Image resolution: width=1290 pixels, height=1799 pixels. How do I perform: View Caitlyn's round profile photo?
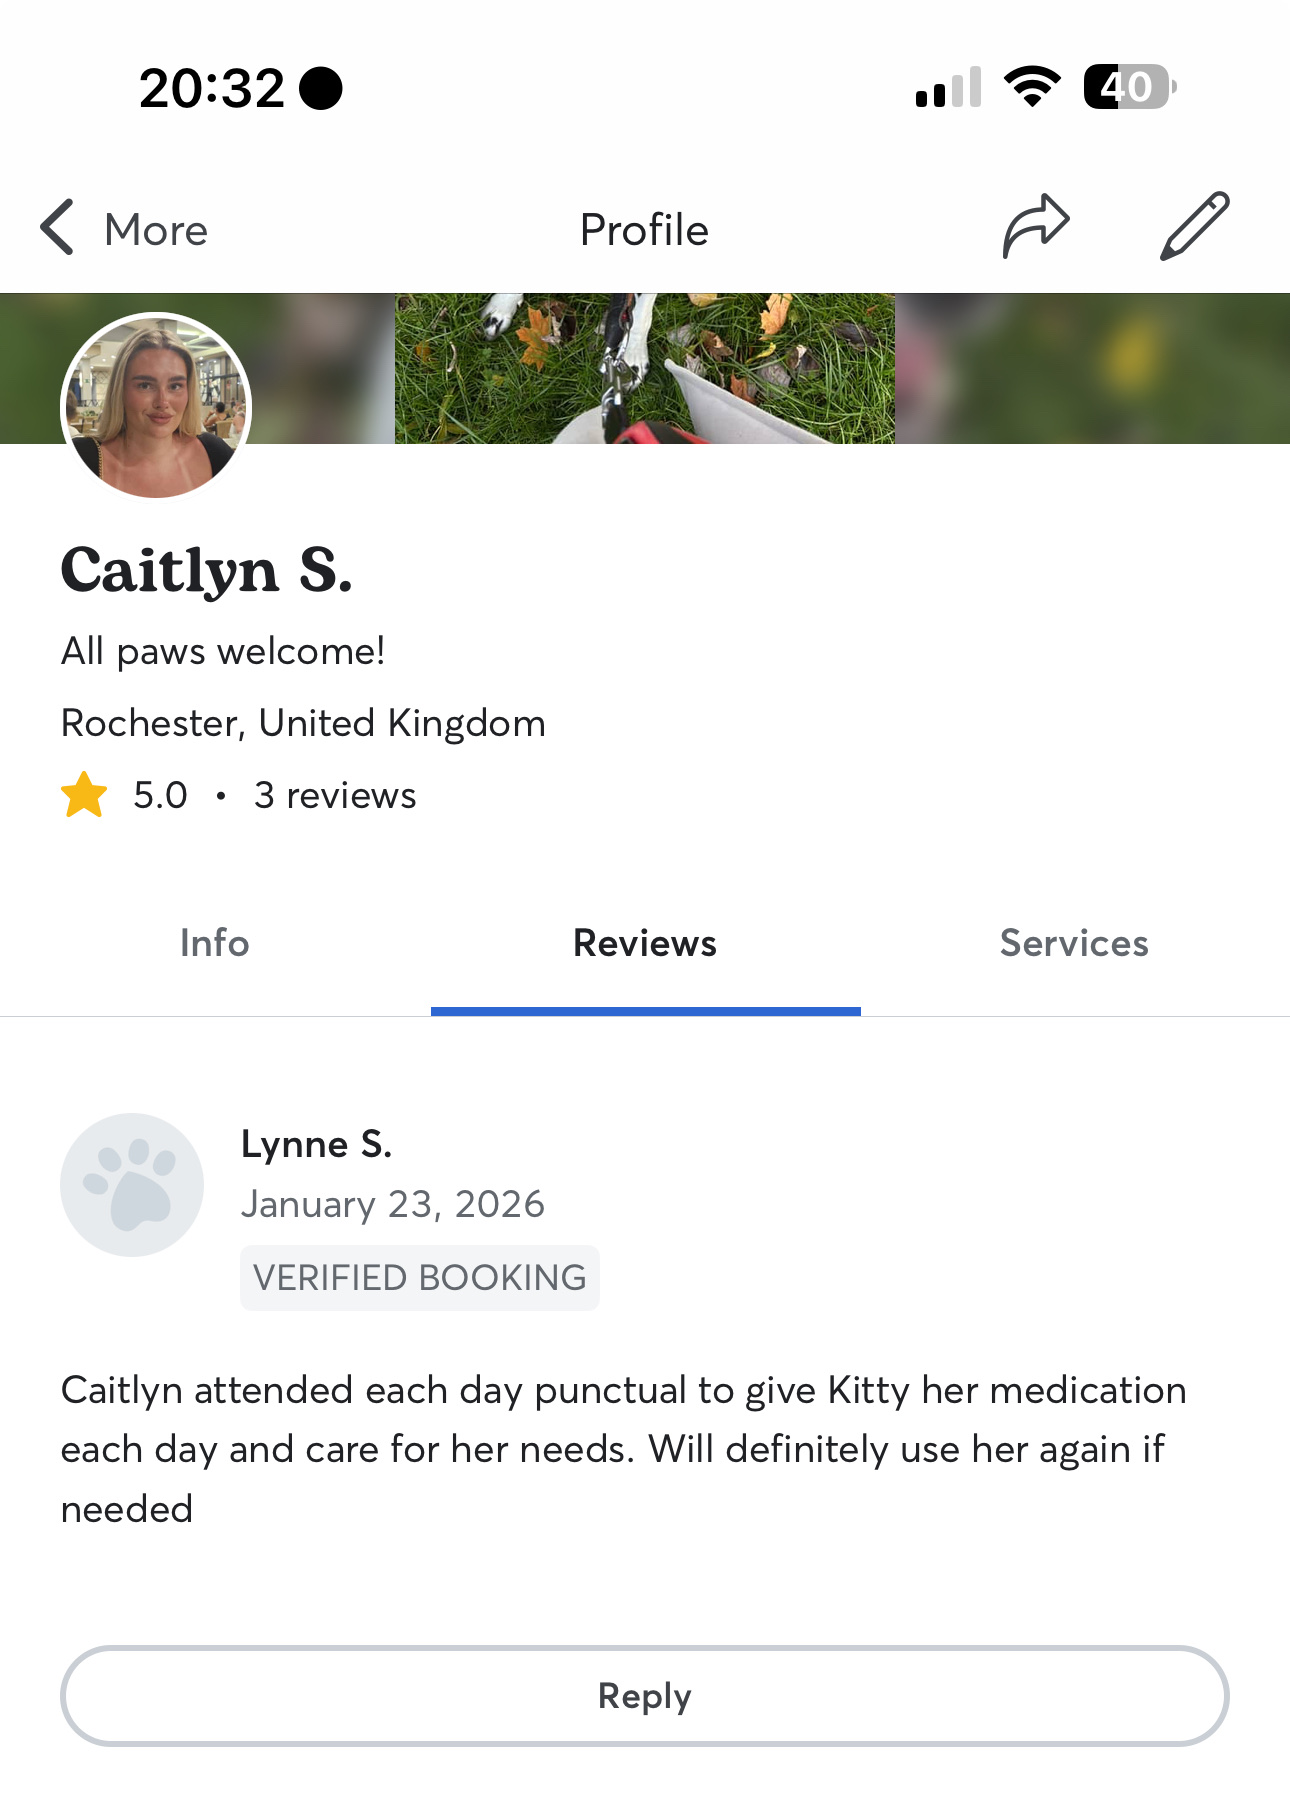156,405
